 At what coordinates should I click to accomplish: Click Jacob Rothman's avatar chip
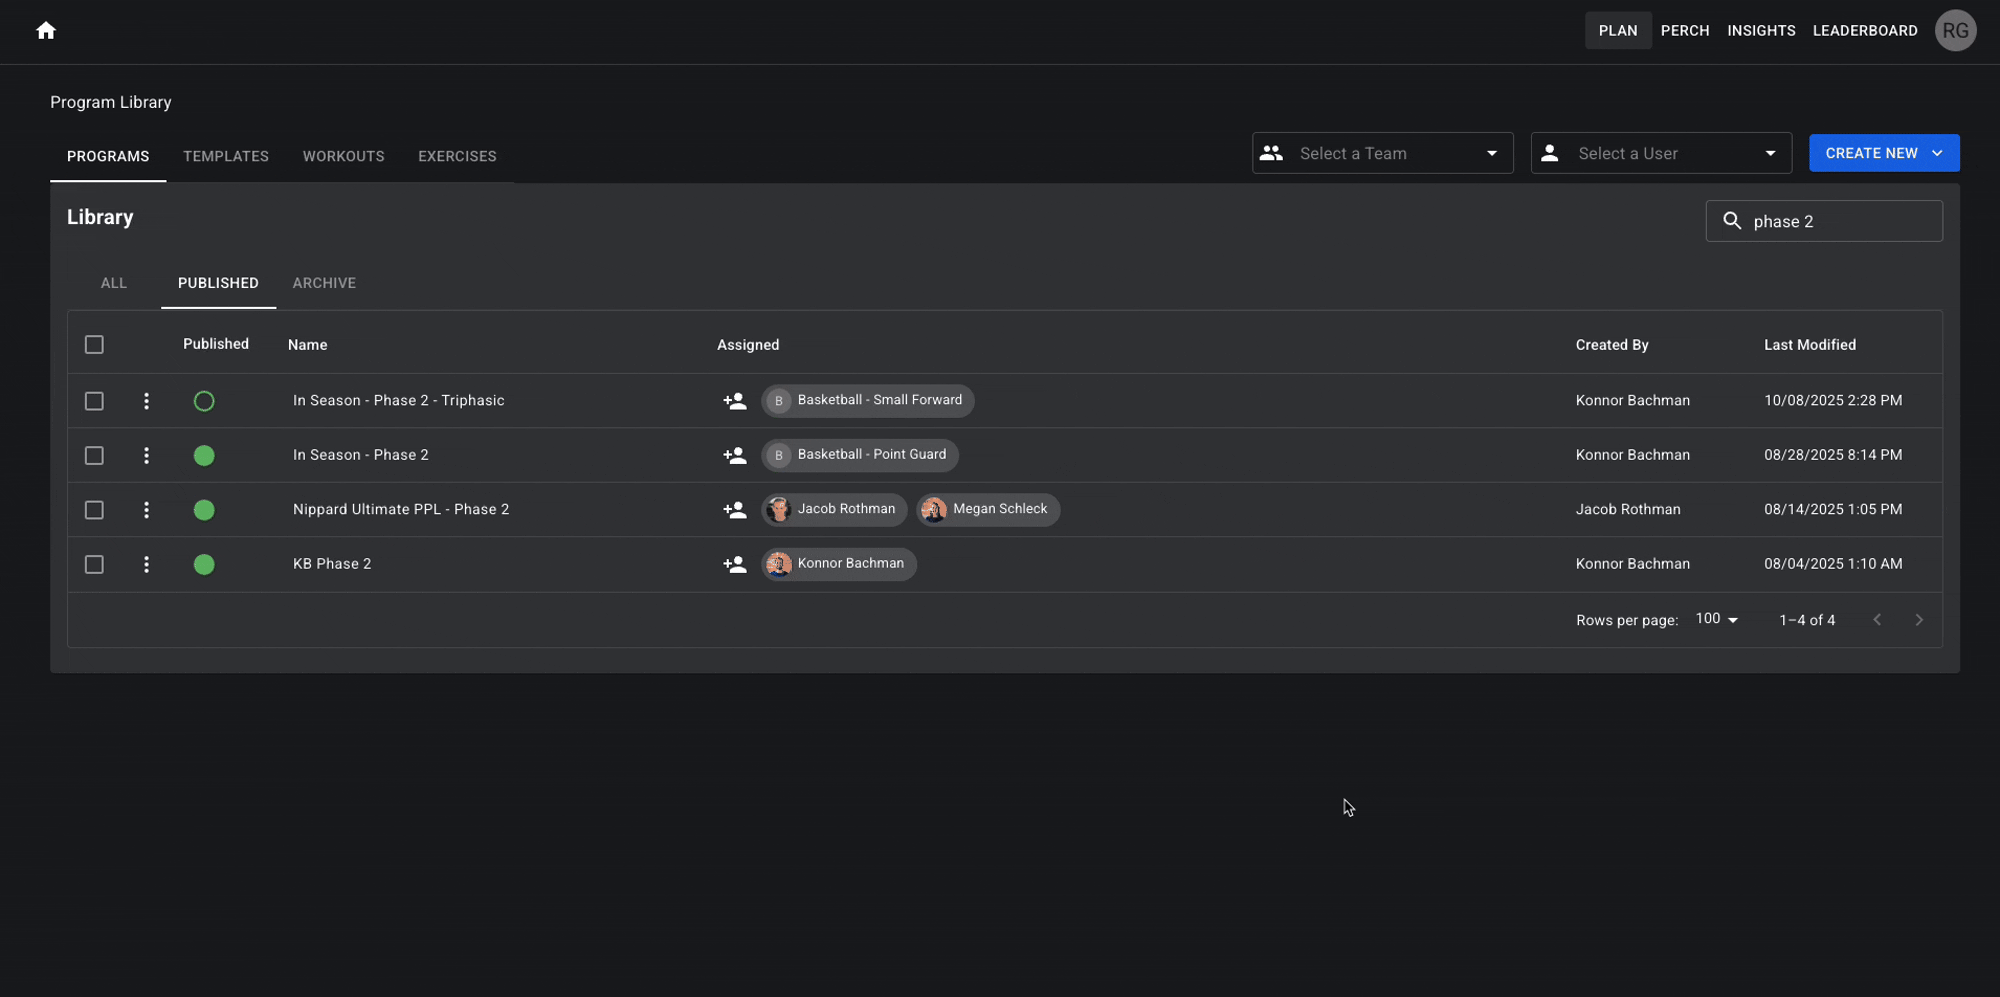[834, 509]
